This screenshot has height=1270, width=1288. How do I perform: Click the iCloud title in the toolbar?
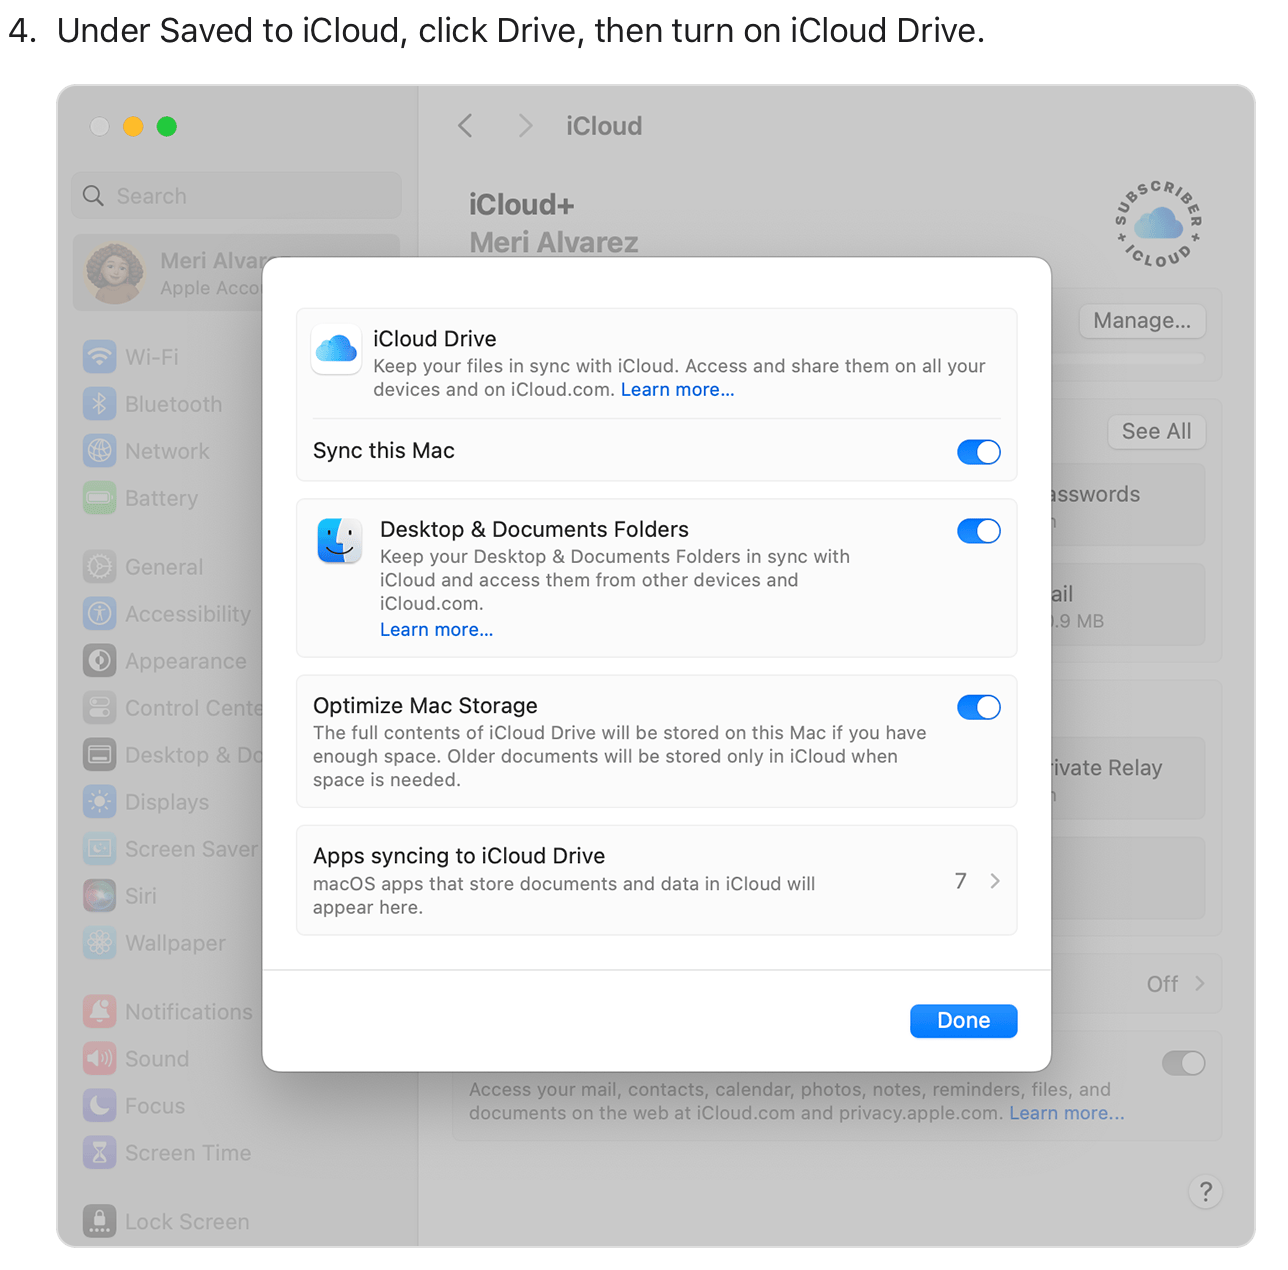coord(604,126)
